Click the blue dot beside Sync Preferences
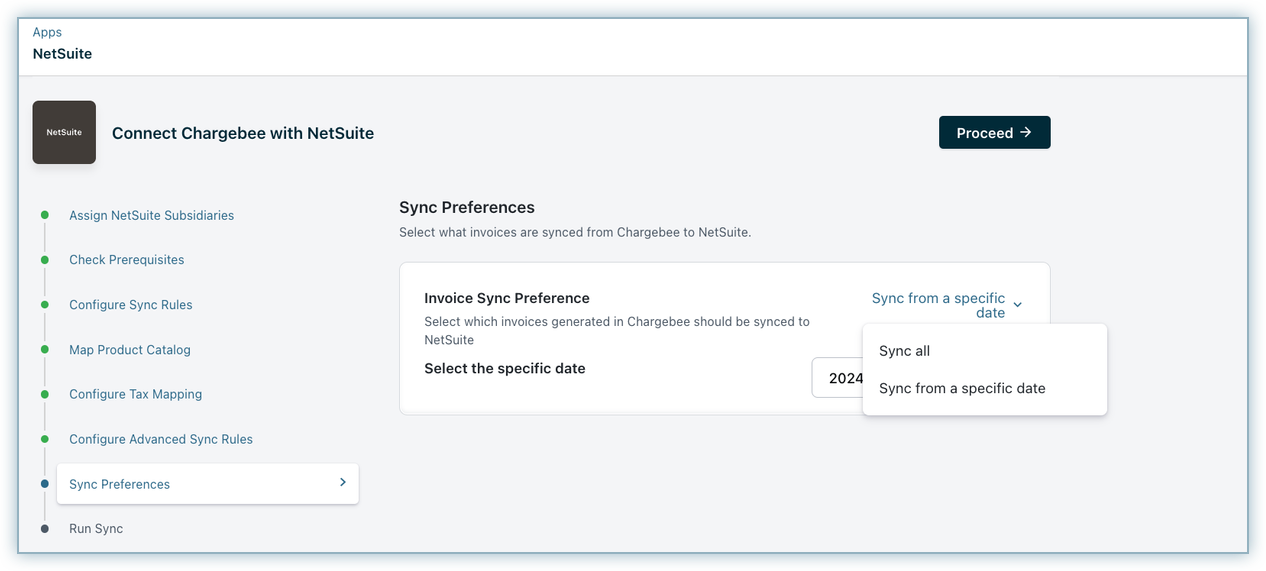Screen dimensions: 1266x571 click(x=44, y=484)
